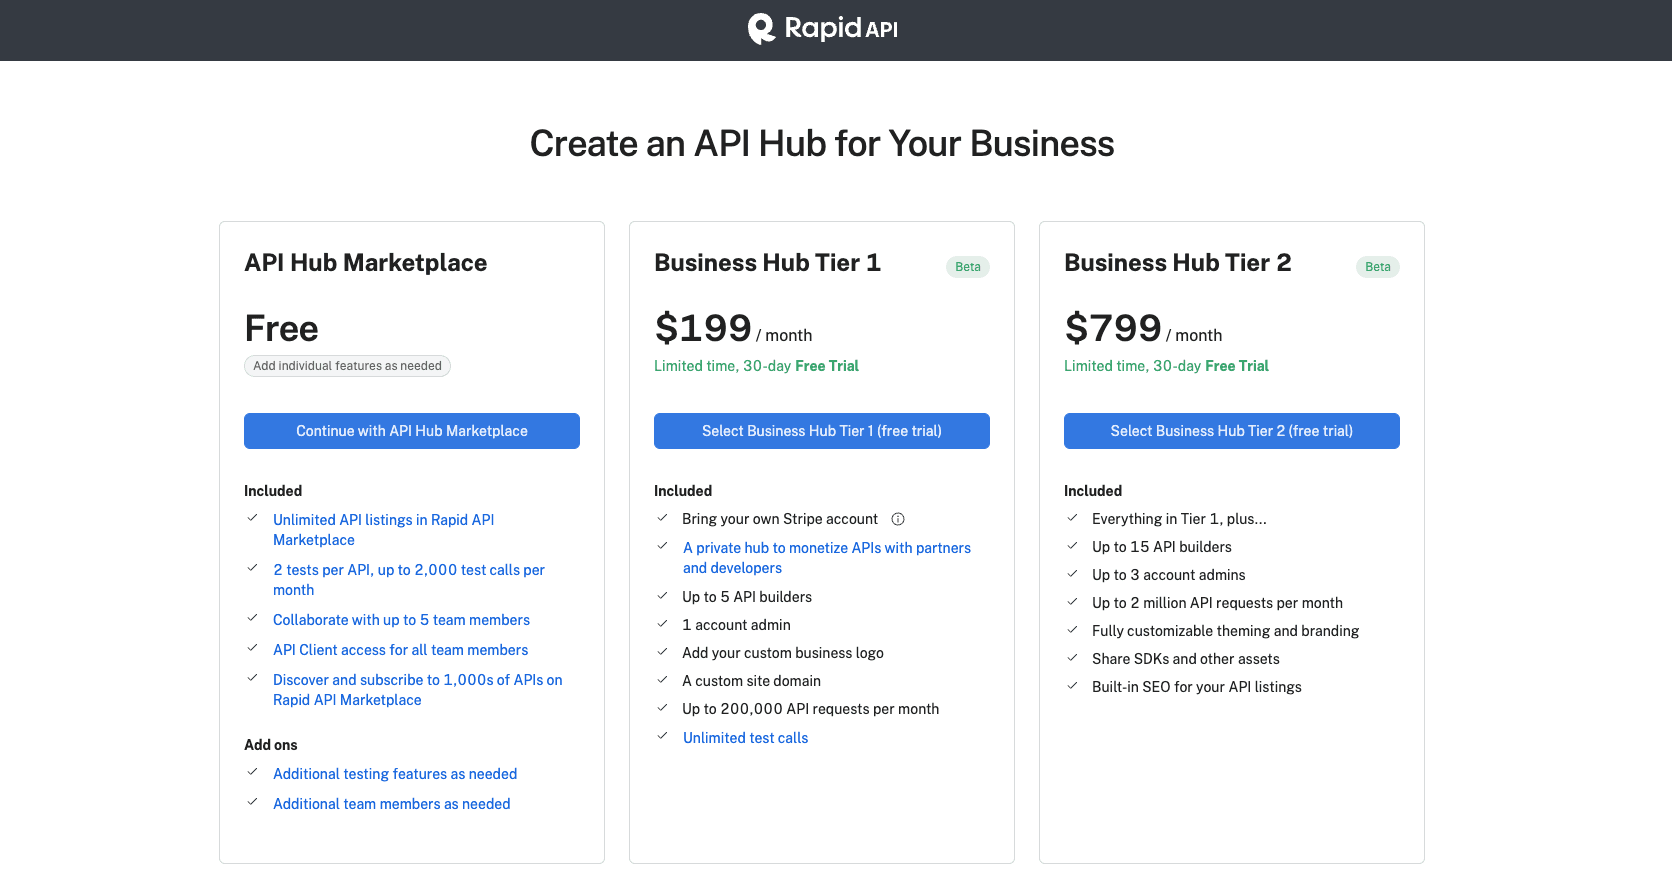The height and width of the screenshot is (879, 1672).
Task: Open Additional testing features as needed link
Action: click(395, 774)
